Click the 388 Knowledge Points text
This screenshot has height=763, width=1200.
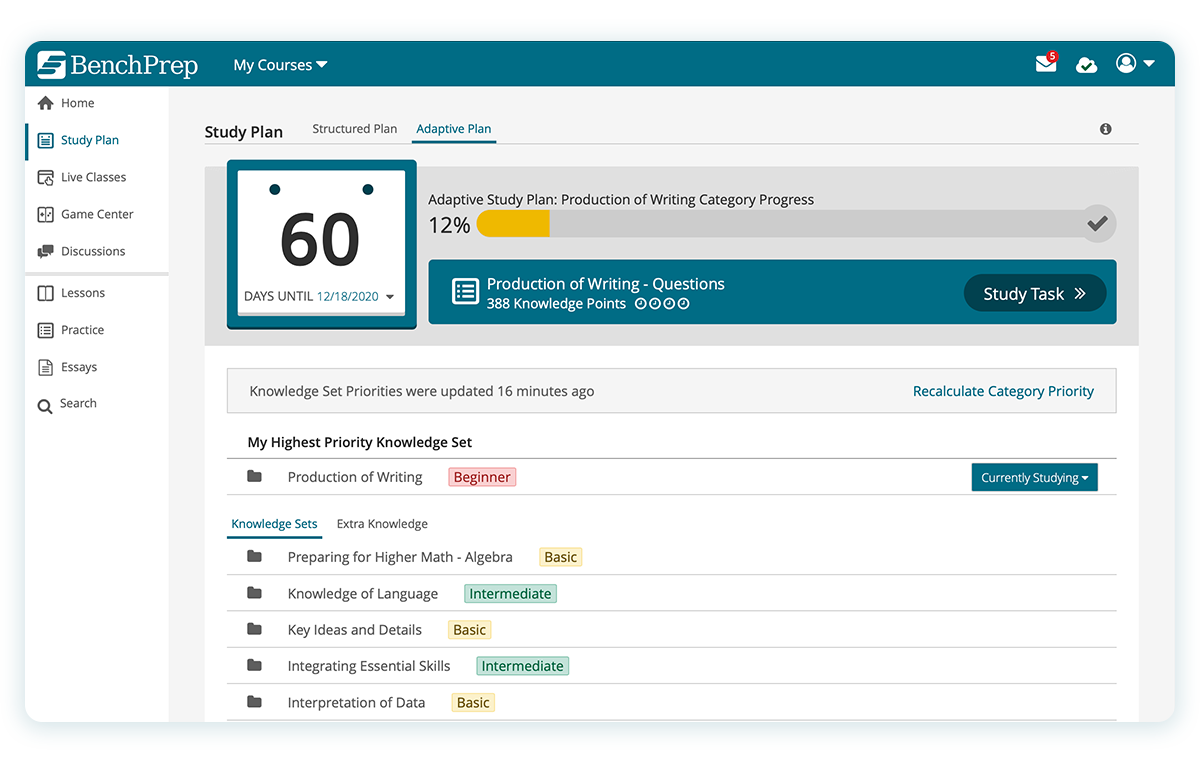tap(556, 304)
